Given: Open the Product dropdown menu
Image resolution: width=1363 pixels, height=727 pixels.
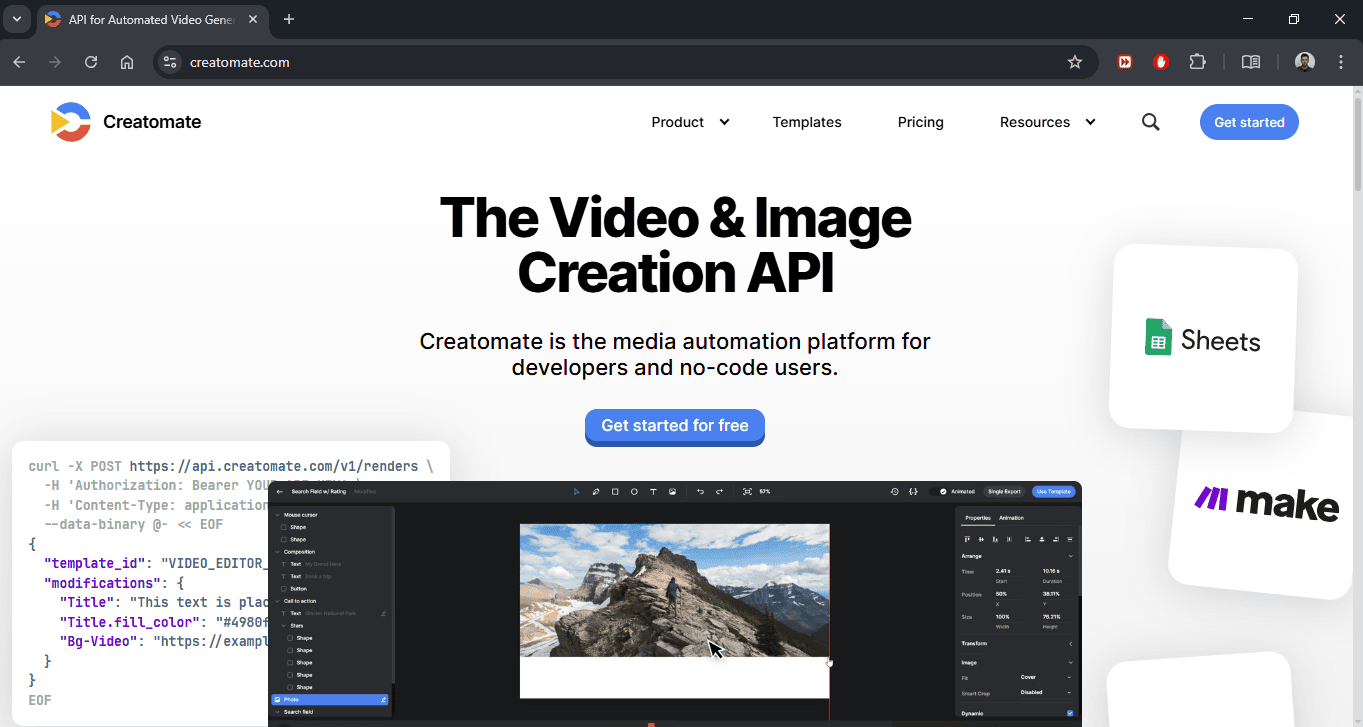Looking at the screenshot, I should pos(691,122).
